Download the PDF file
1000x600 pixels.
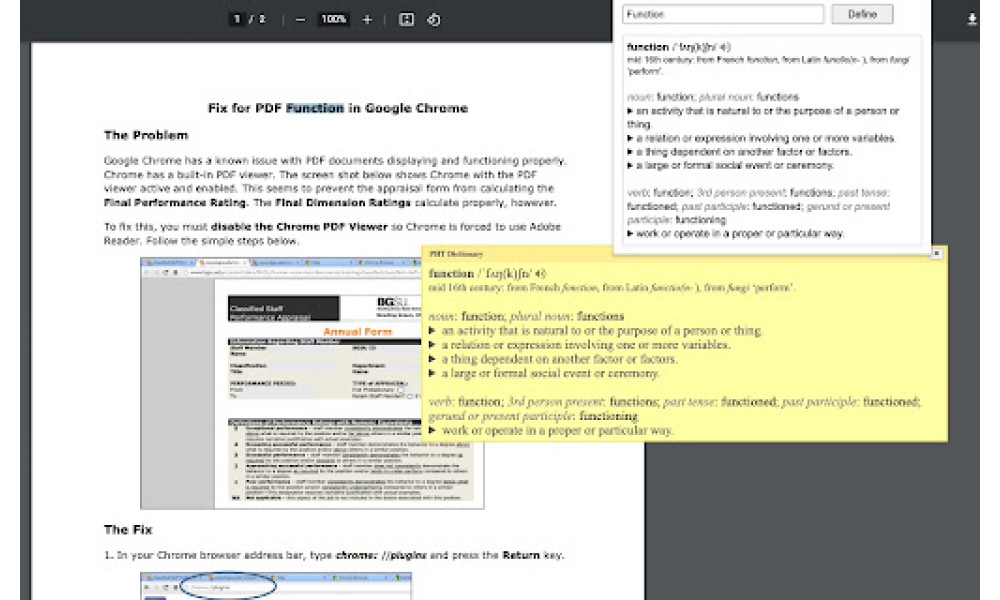pyautogui.click(x=971, y=20)
